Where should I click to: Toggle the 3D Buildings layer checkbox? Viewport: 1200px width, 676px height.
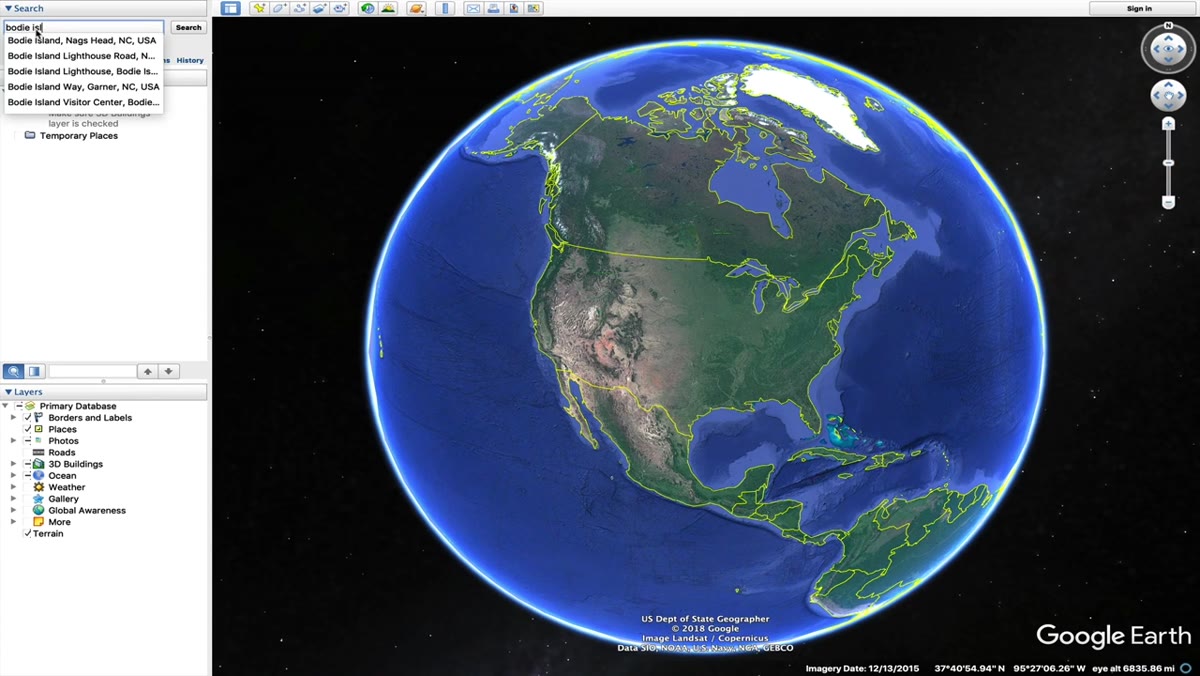click(28, 464)
